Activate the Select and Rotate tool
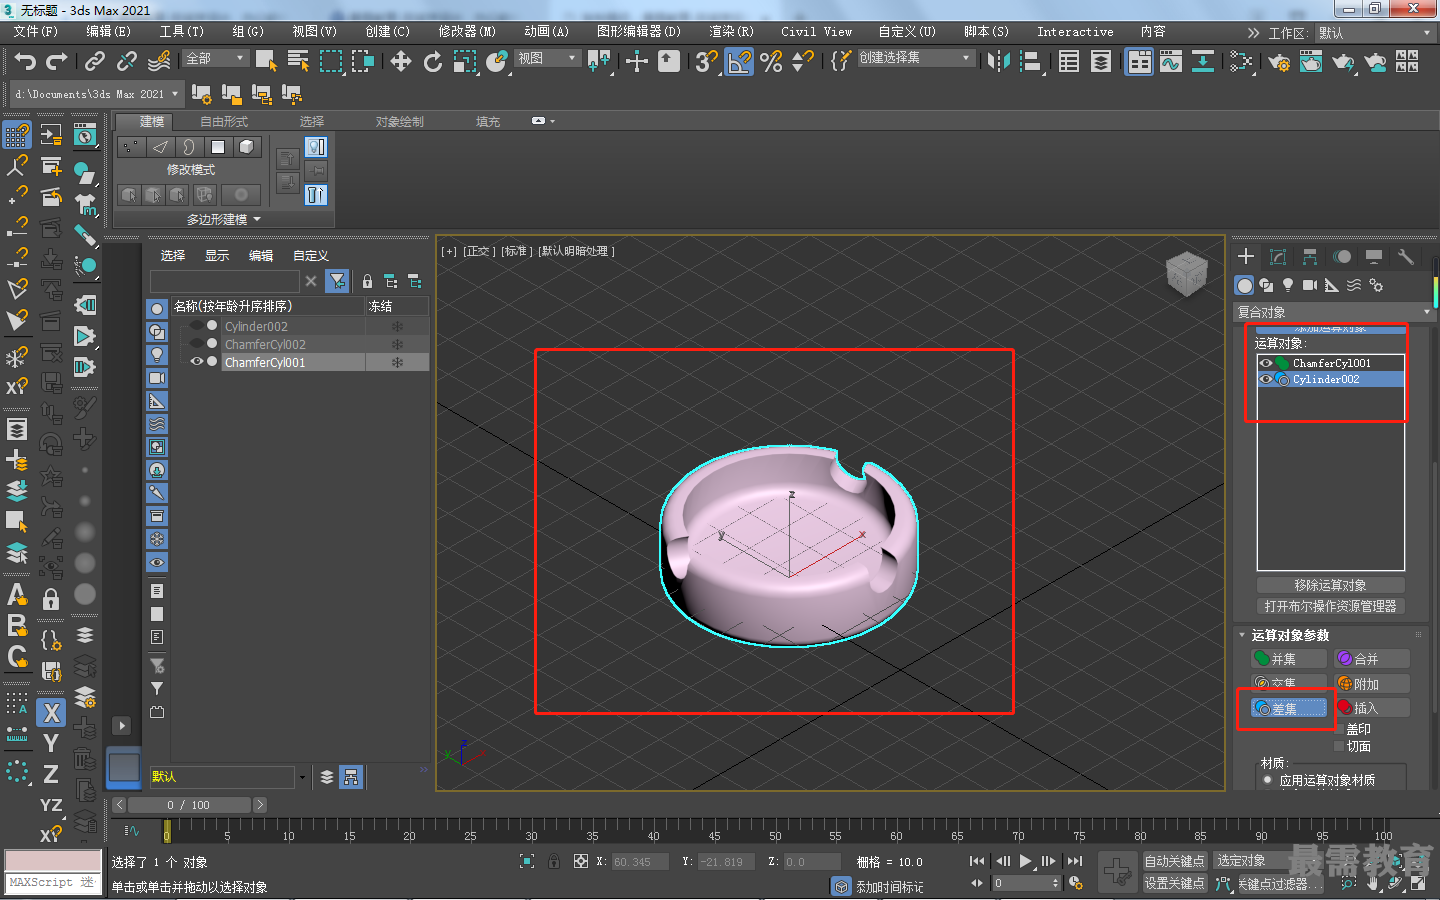This screenshot has height=900, width=1440. [433, 62]
